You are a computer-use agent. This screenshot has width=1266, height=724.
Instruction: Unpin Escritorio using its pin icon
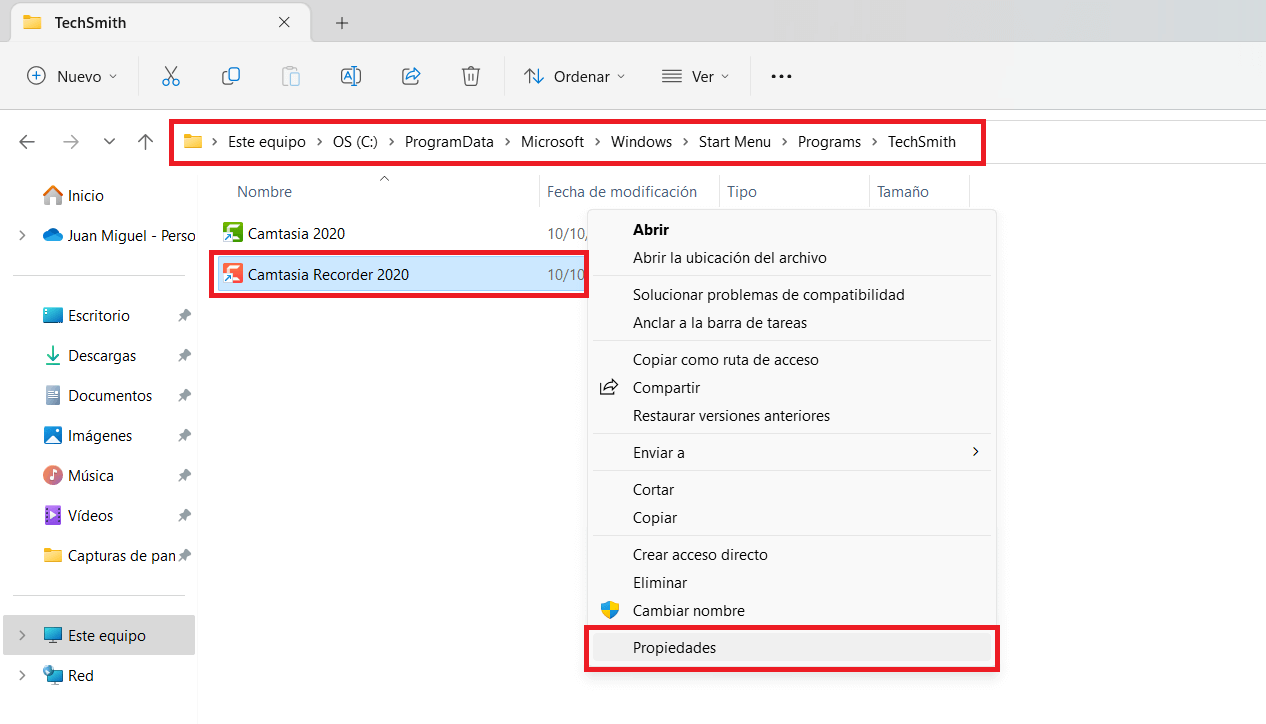tap(184, 316)
